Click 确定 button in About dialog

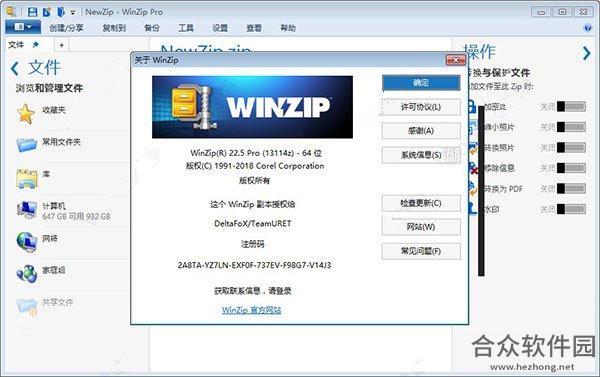[x=421, y=83]
